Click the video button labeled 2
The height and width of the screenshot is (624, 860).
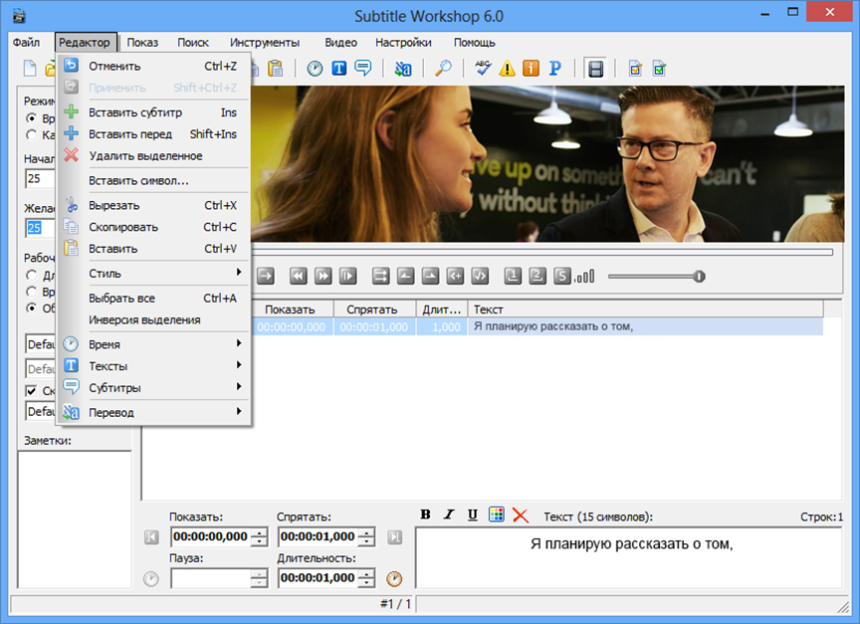[538, 276]
